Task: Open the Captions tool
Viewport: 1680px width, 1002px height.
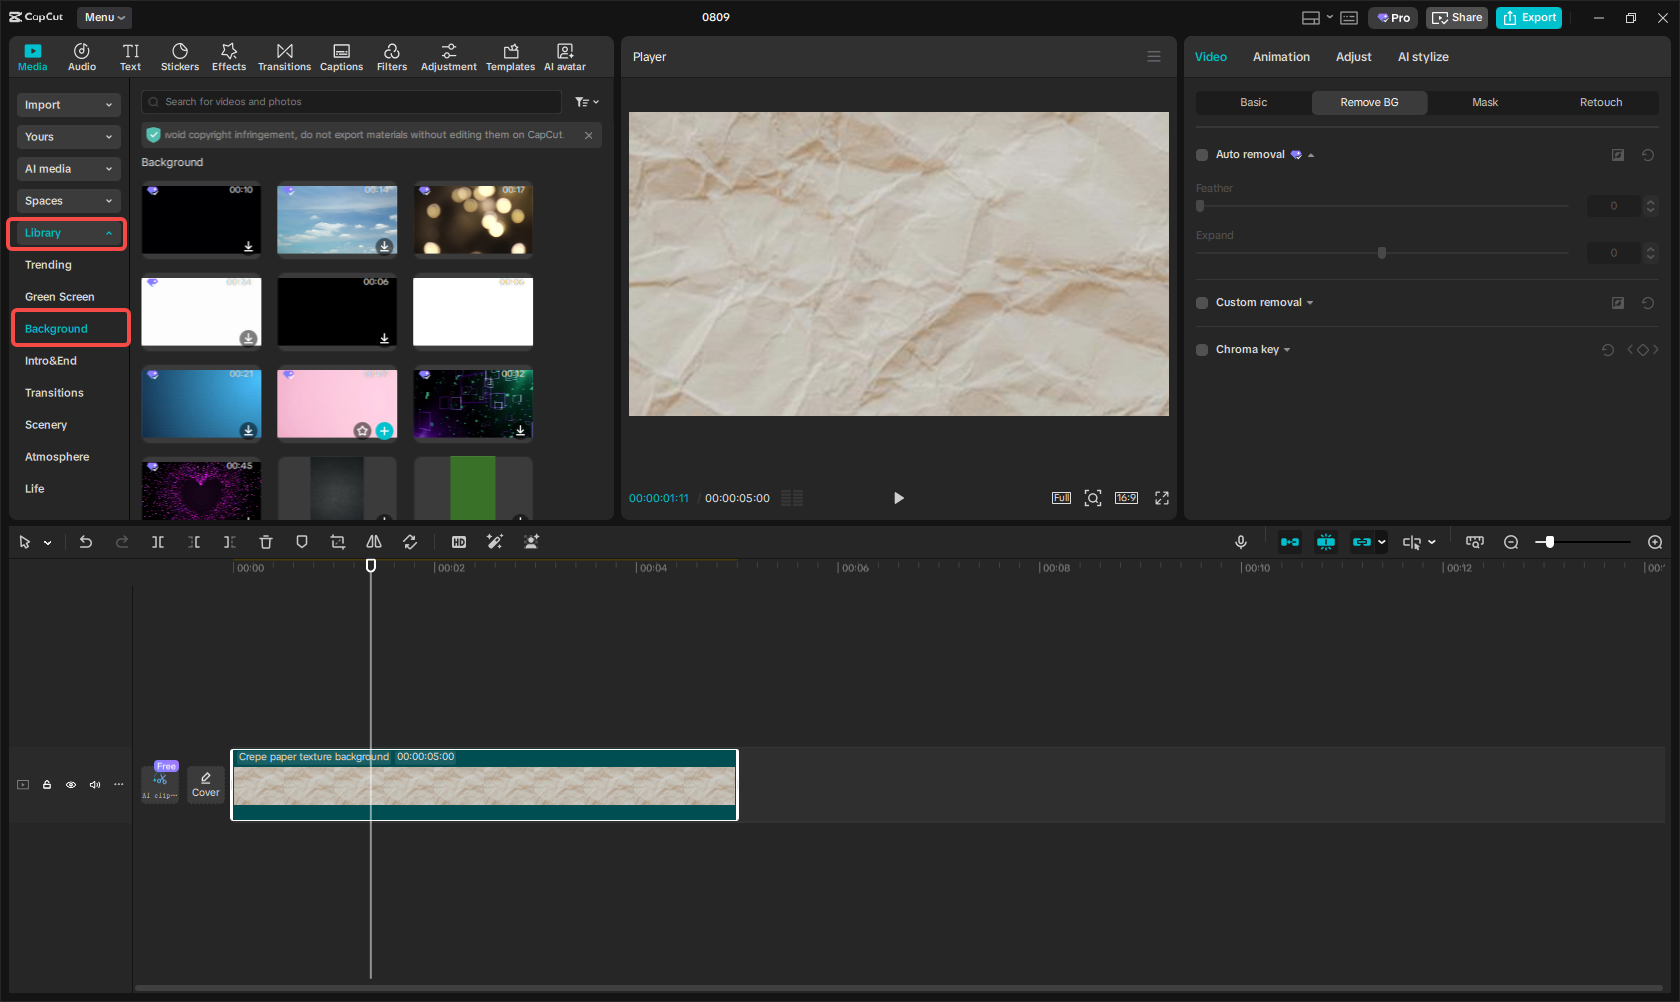Action: (x=341, y=57)
